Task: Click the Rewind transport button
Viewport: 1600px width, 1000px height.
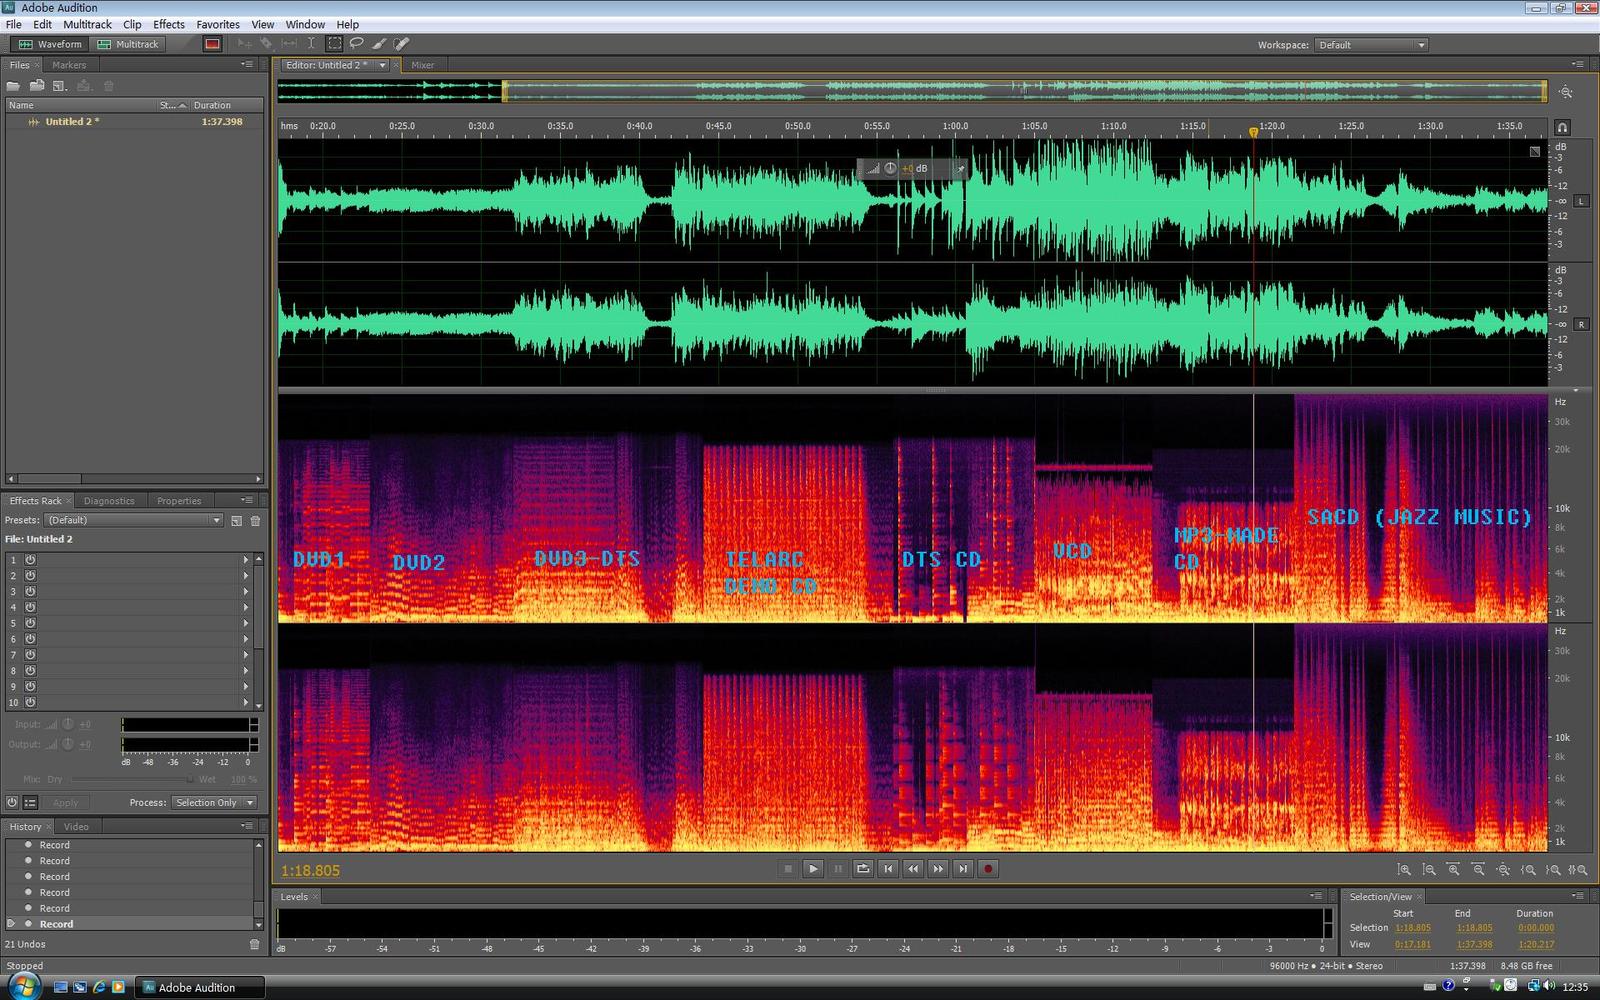Action: click(913, 869)
